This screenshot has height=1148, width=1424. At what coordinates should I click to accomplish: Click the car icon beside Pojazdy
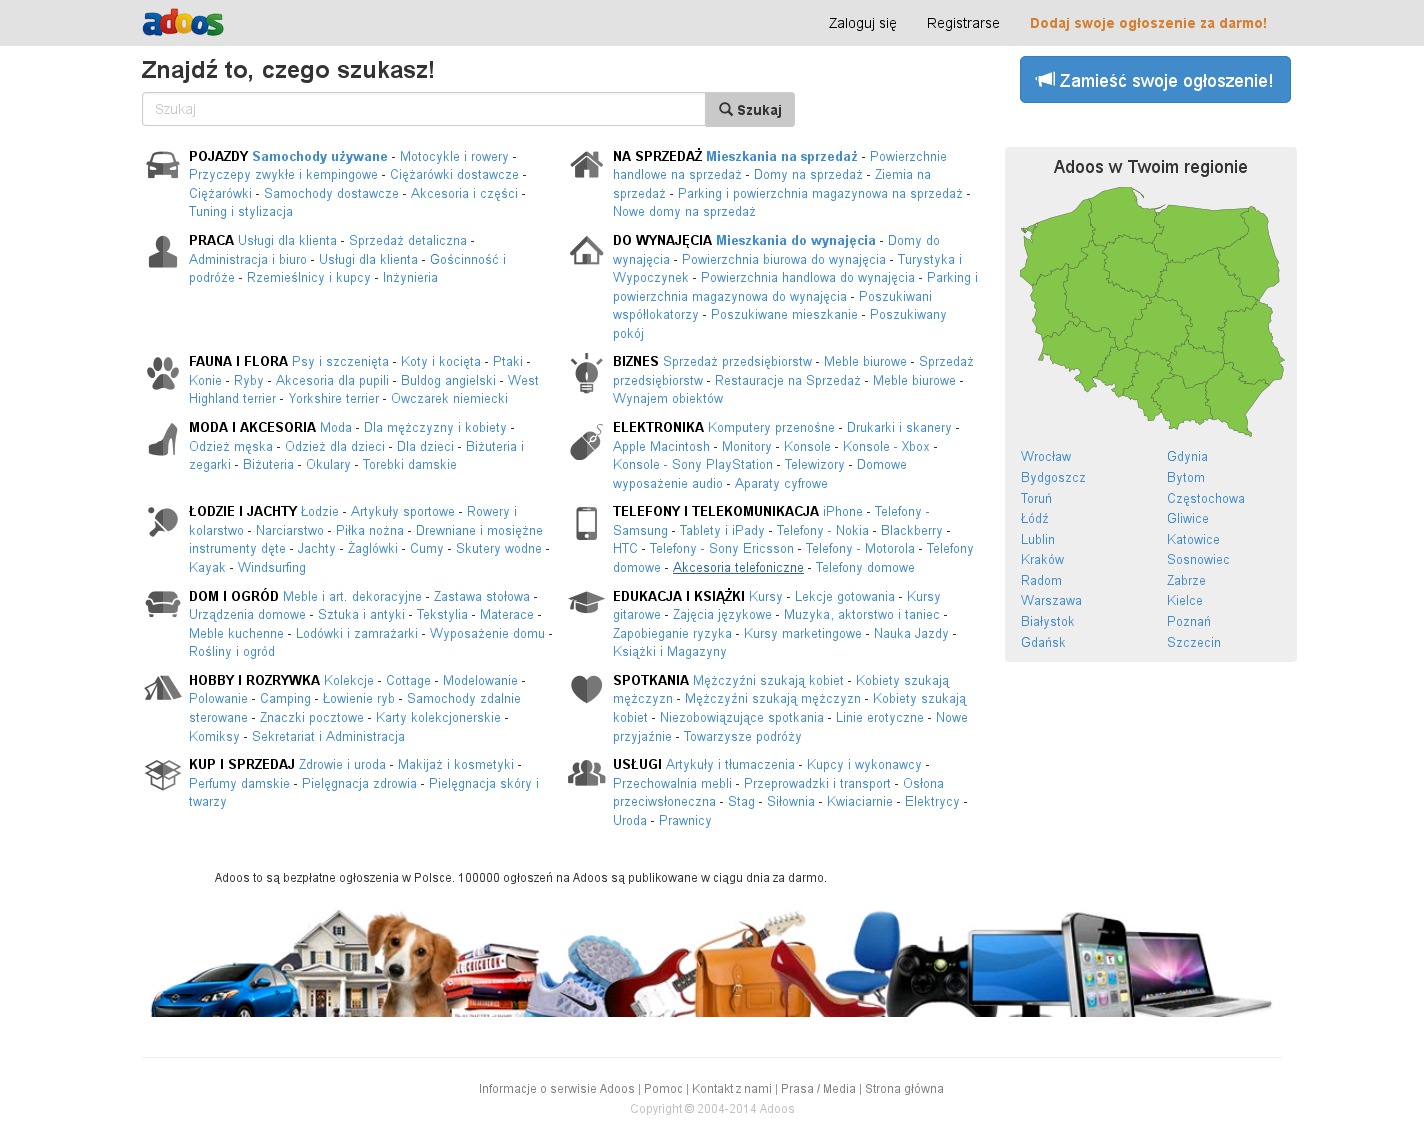point(162,165)
